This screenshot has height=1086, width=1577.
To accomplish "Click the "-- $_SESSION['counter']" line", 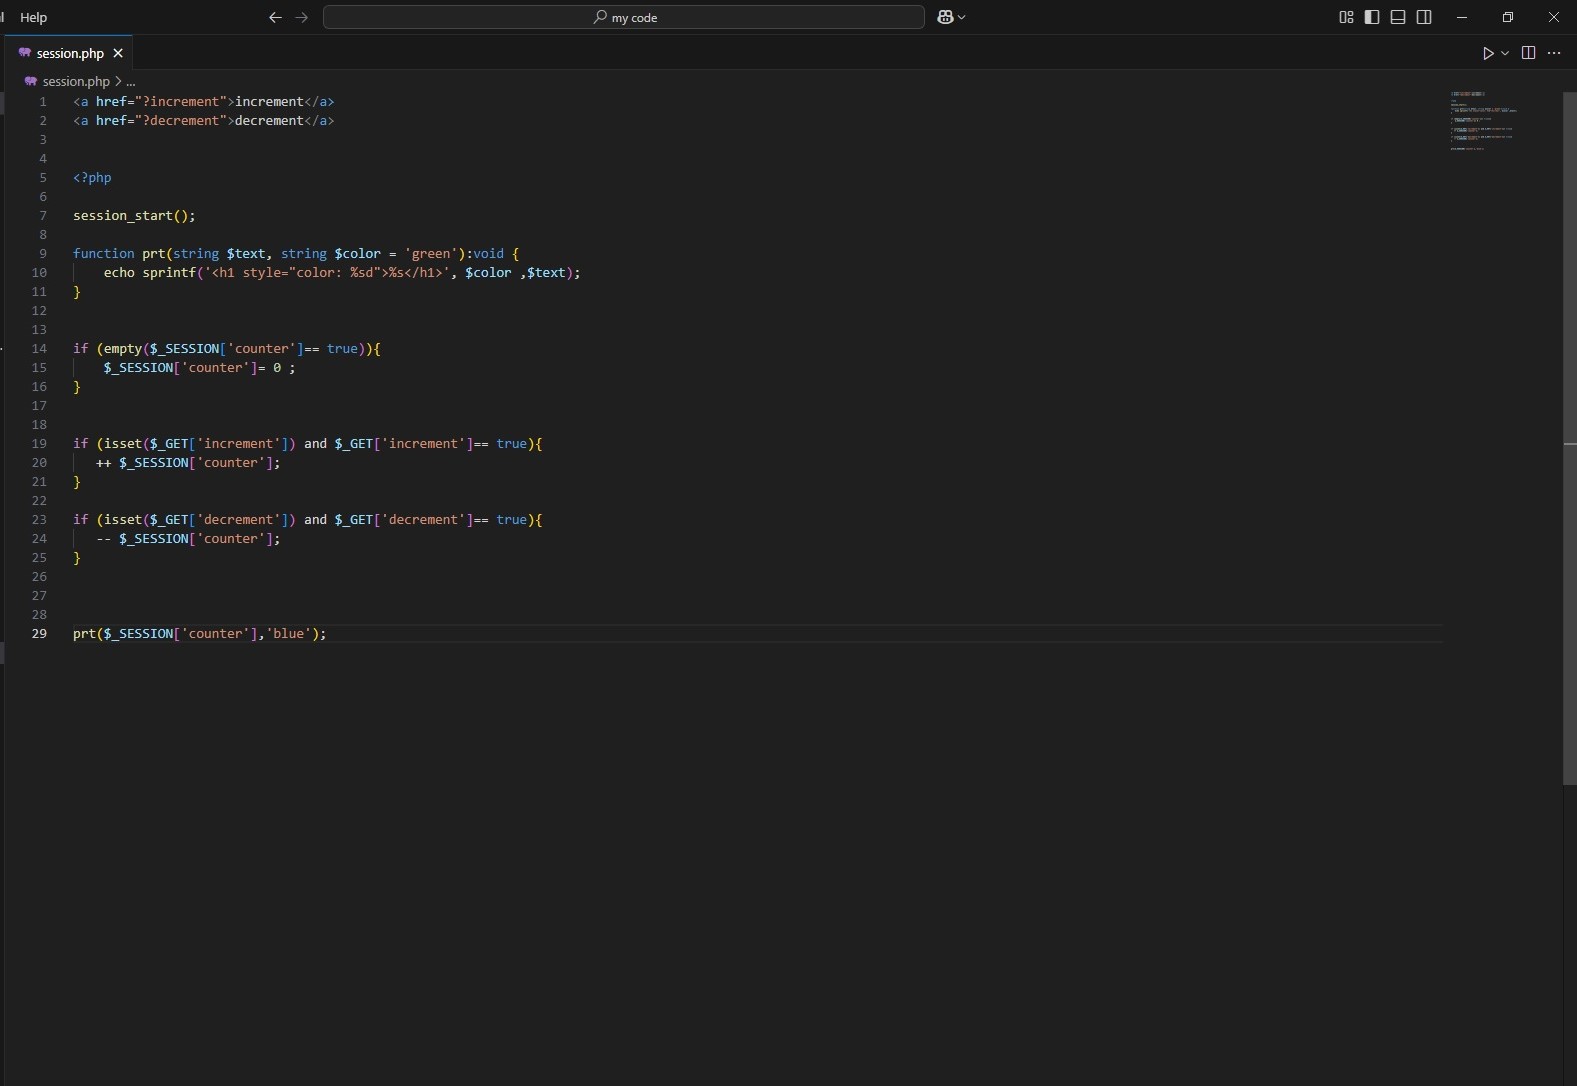I will [x=188, y=538].
